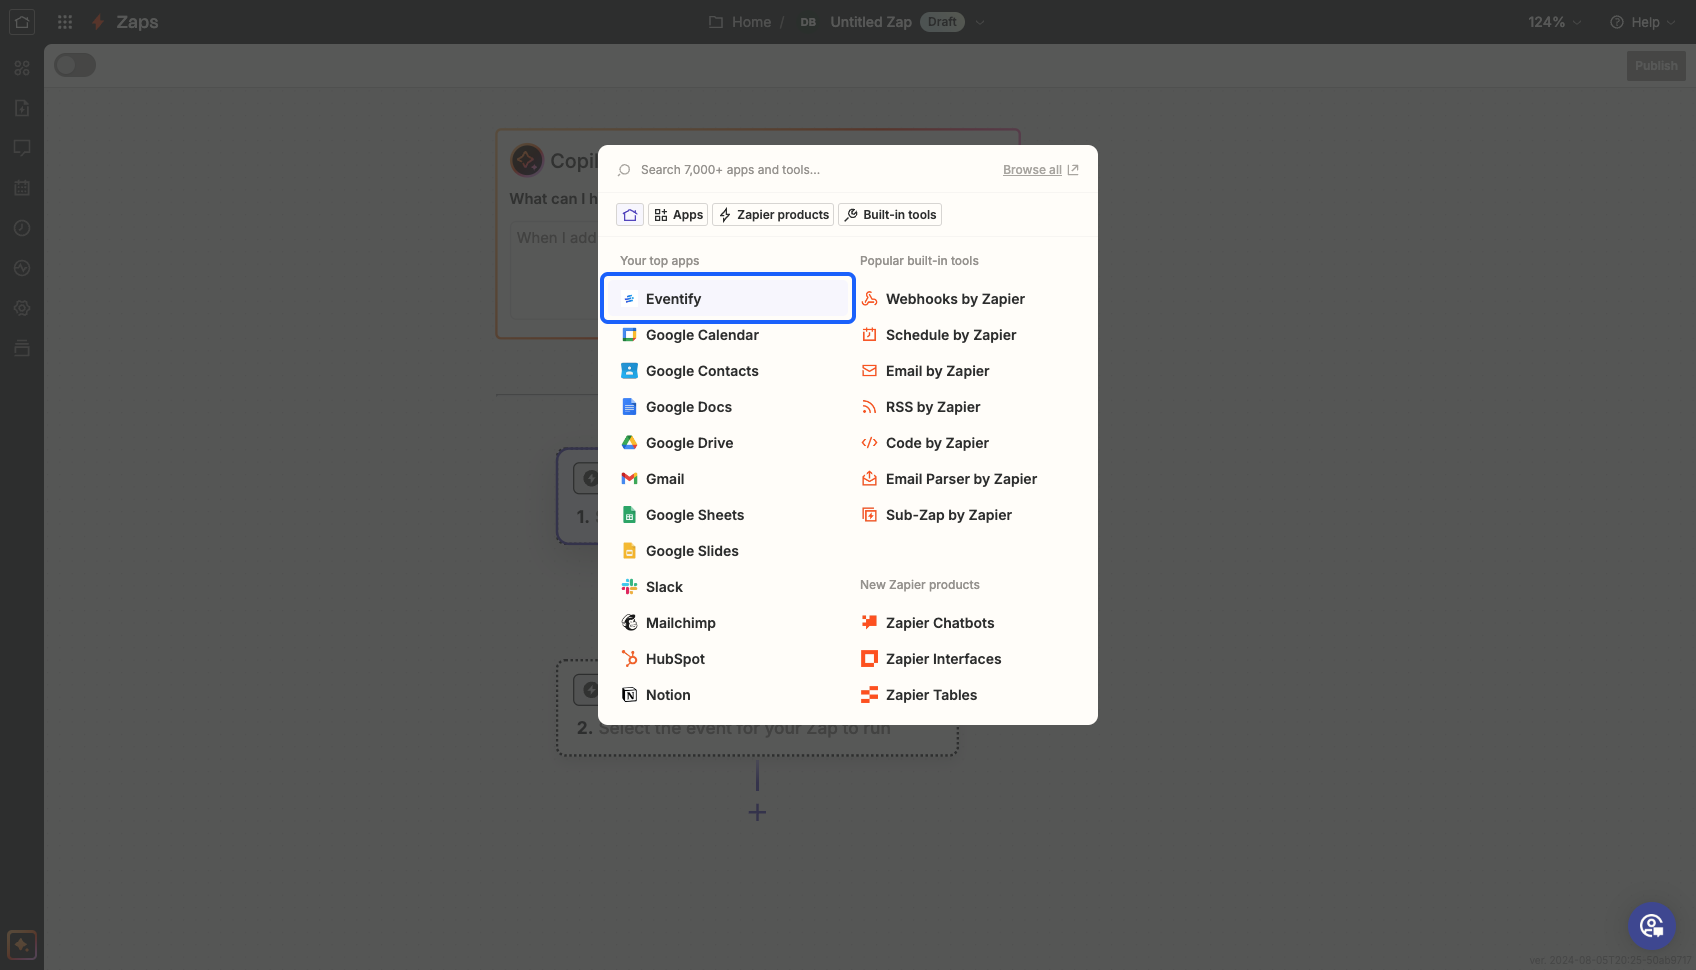1696x970 pixels.
Task: Open the Help dropdown menu
Action: (1643, 22)
